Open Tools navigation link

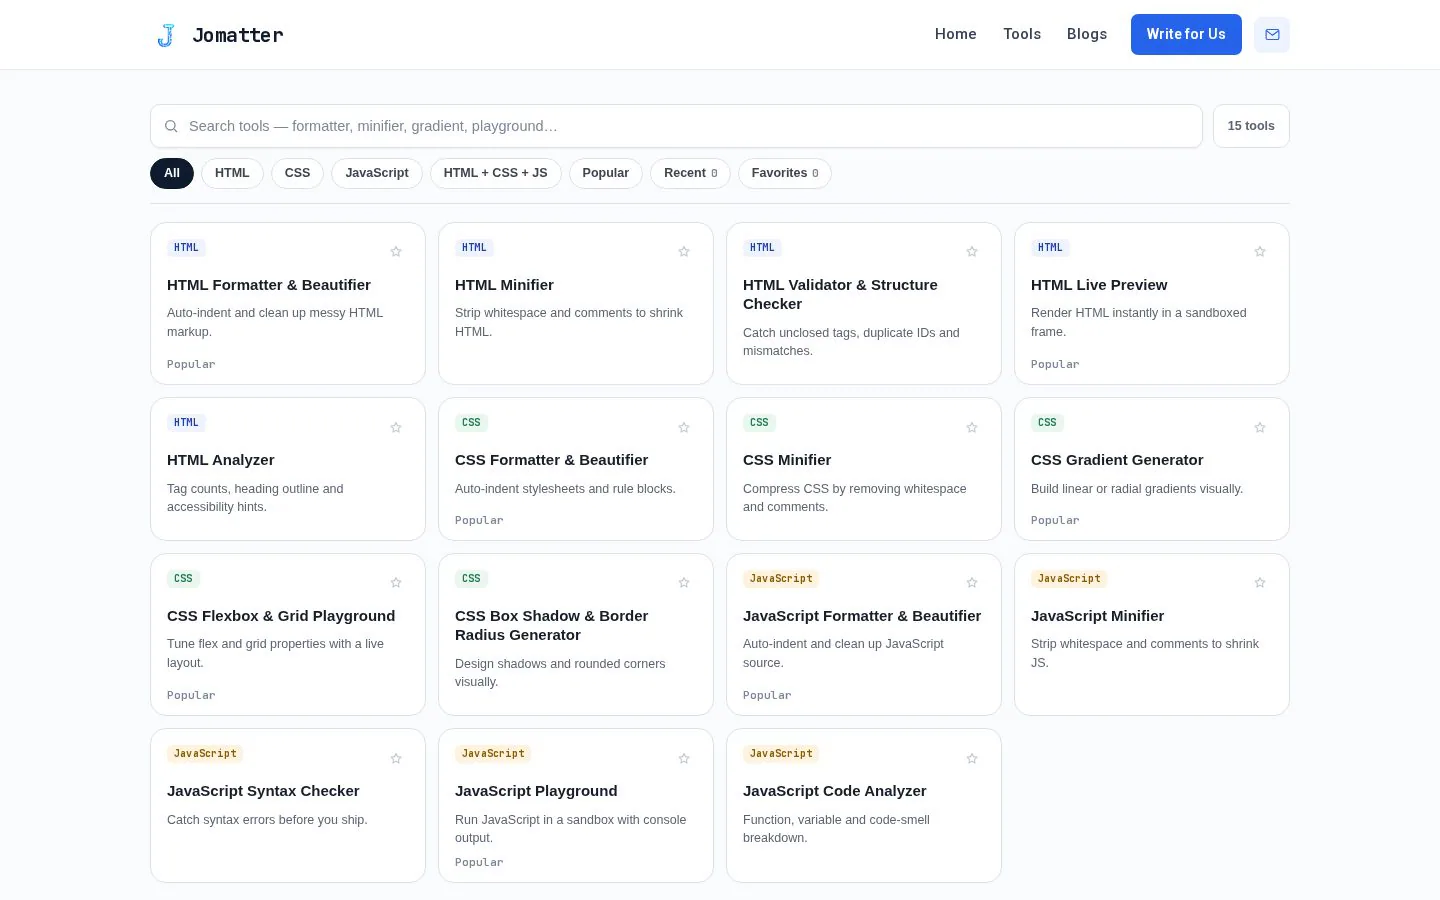1022,34
